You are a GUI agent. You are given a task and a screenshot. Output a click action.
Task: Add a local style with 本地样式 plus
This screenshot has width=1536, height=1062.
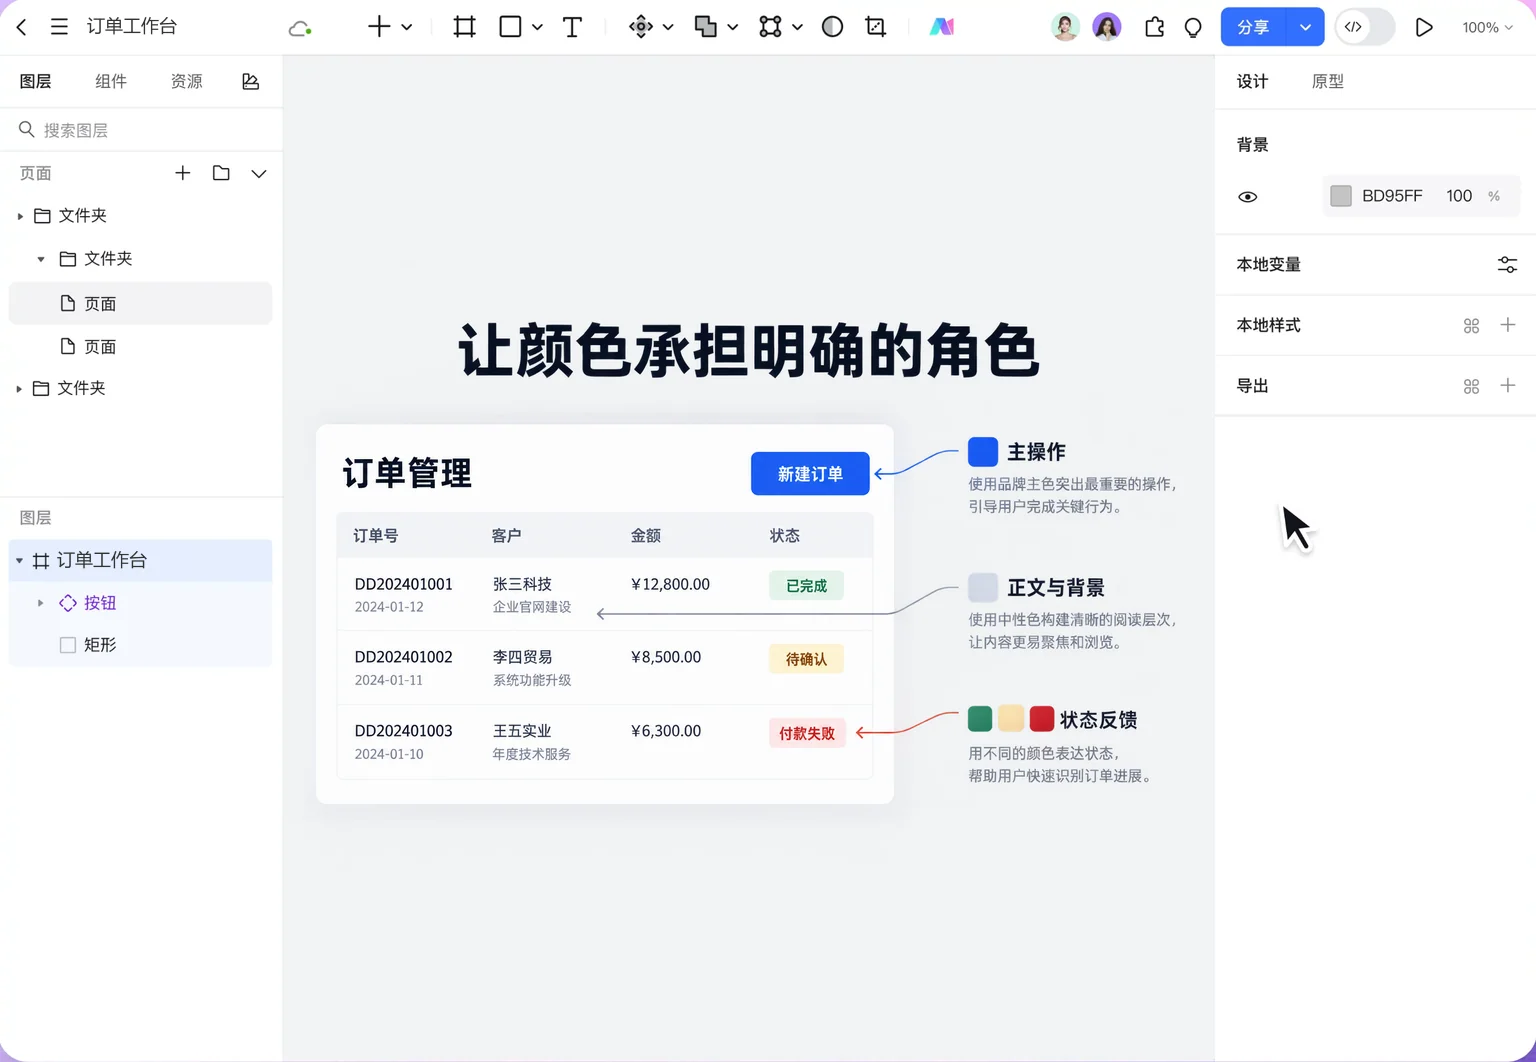click(x=1508, y=325)
